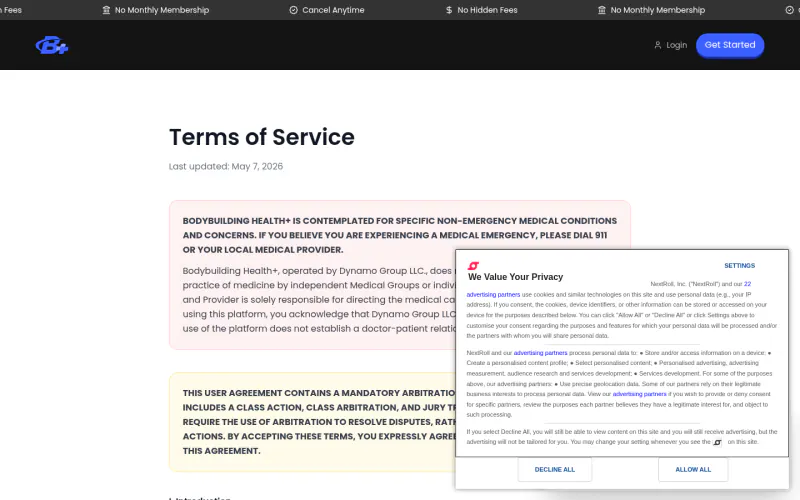Click the user icon next to Login
This screenshot has width=800, height=500.
click(x=658, y=45)
